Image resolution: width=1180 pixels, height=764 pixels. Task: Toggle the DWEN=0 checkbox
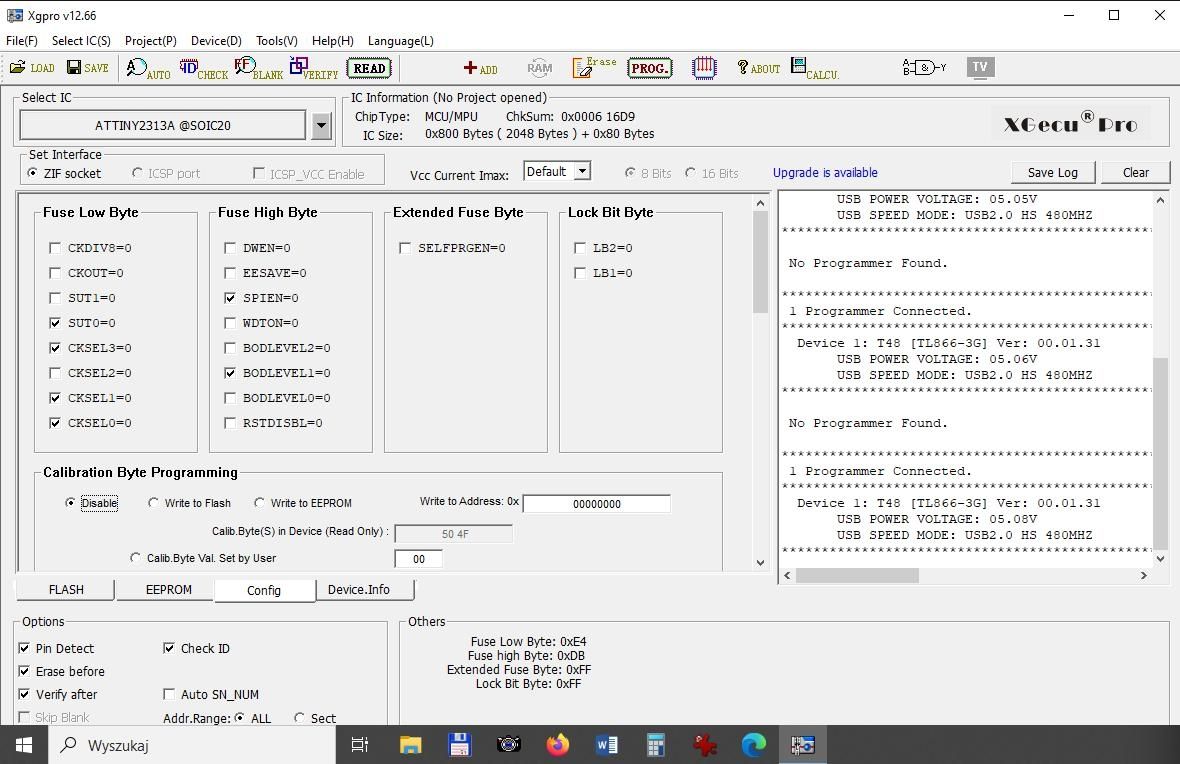(230, 248)
